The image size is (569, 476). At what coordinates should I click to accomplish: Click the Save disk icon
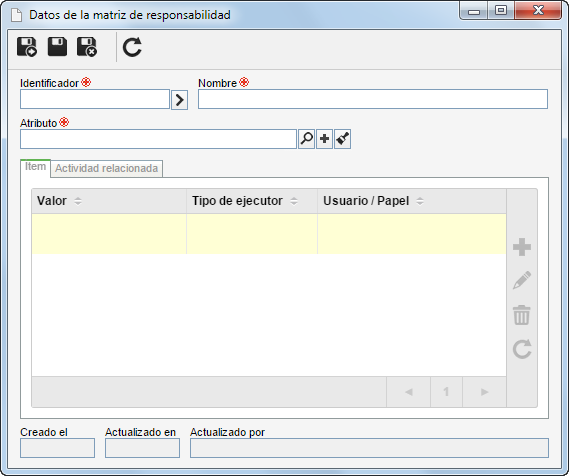pos(57,46)
